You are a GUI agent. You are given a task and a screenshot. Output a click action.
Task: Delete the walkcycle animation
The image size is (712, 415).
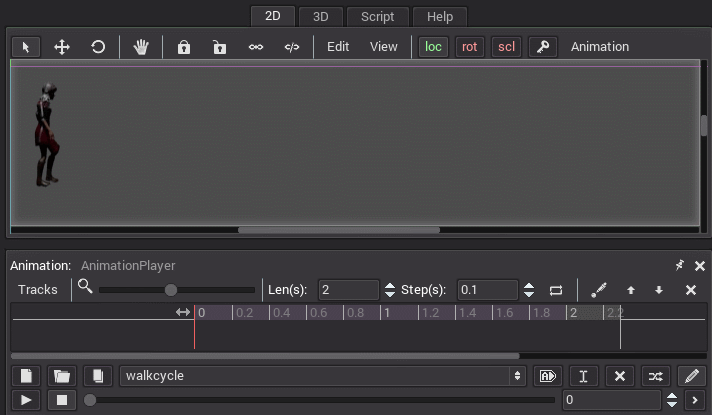[619, 376]
